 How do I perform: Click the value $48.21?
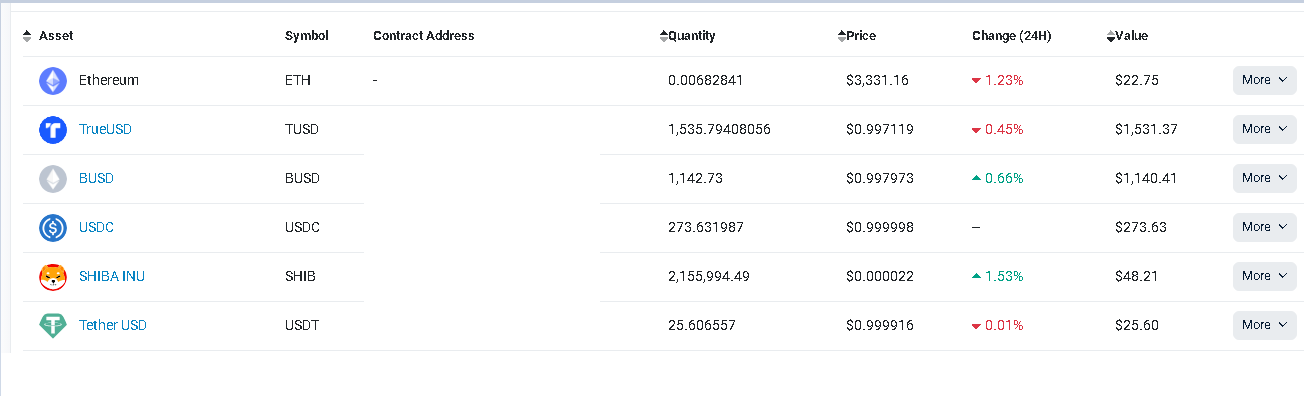tap(1137, 276)
